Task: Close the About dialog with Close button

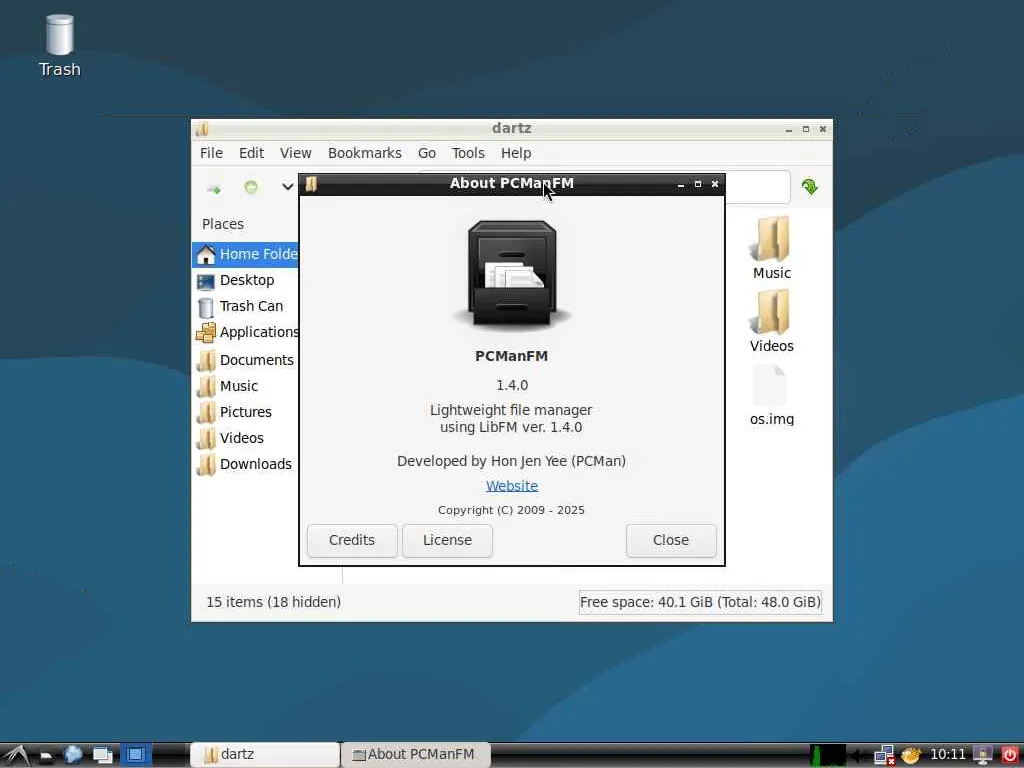Action: point(671,540)
